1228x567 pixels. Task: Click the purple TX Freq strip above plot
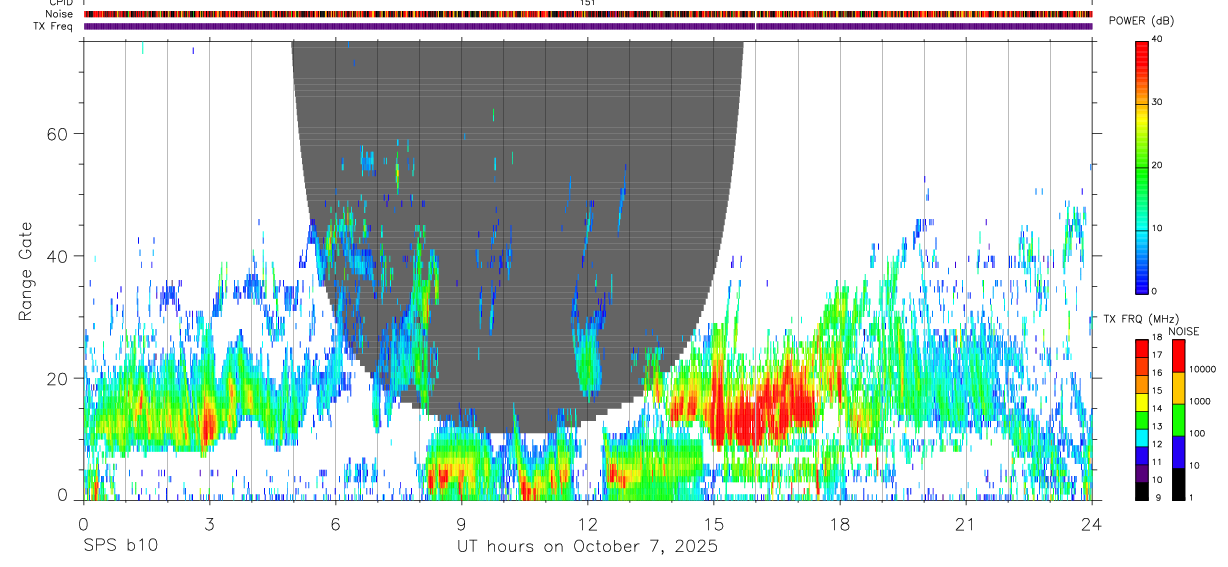click(x=588, y=26)
